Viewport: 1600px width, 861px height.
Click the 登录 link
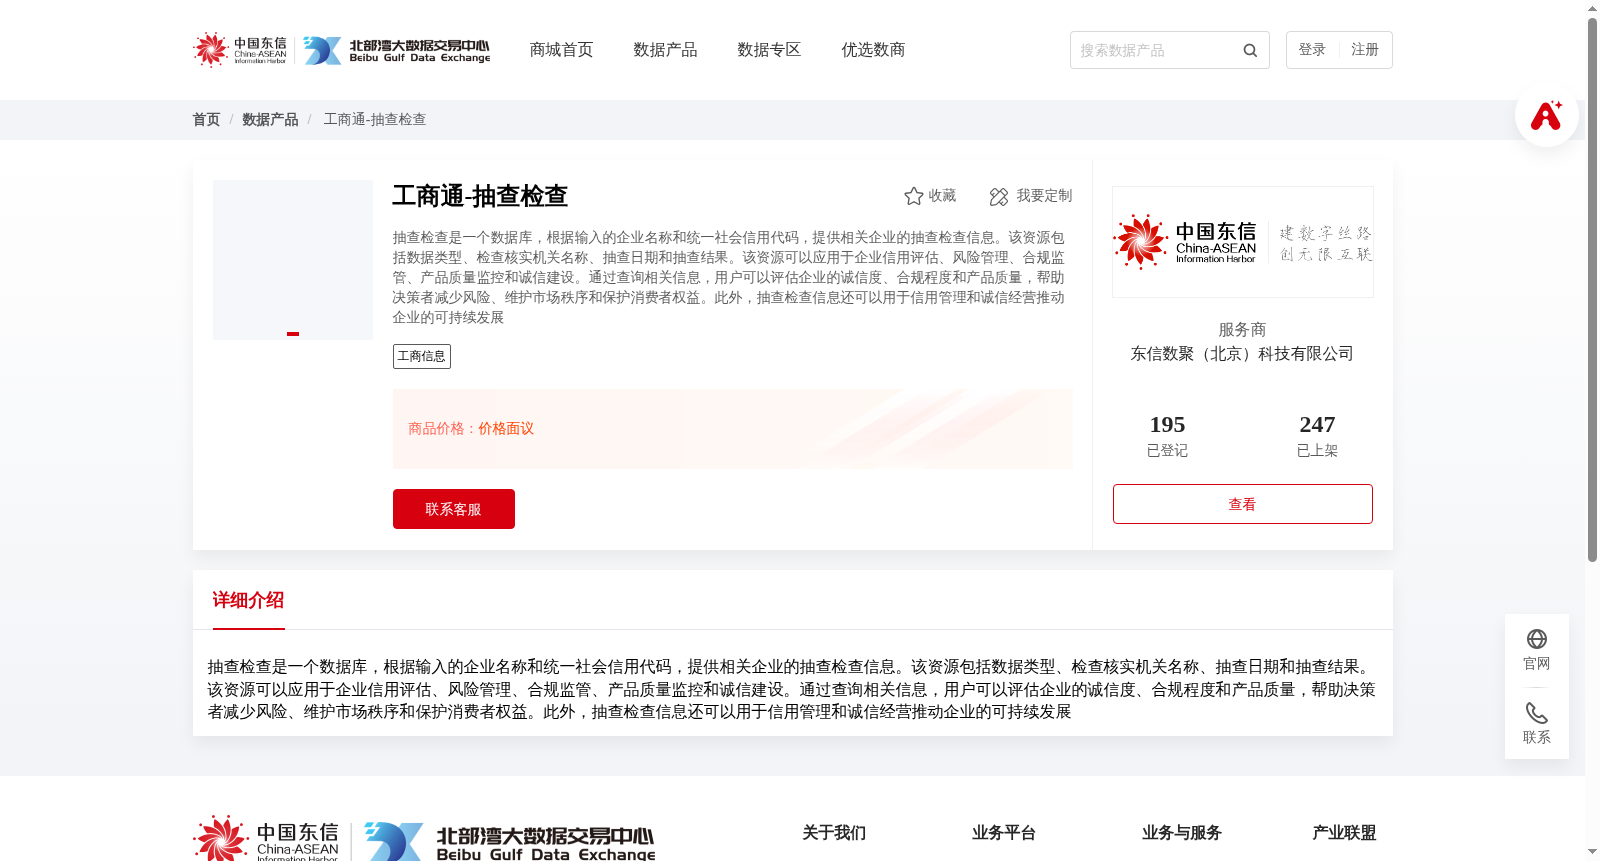point(1312,50)
